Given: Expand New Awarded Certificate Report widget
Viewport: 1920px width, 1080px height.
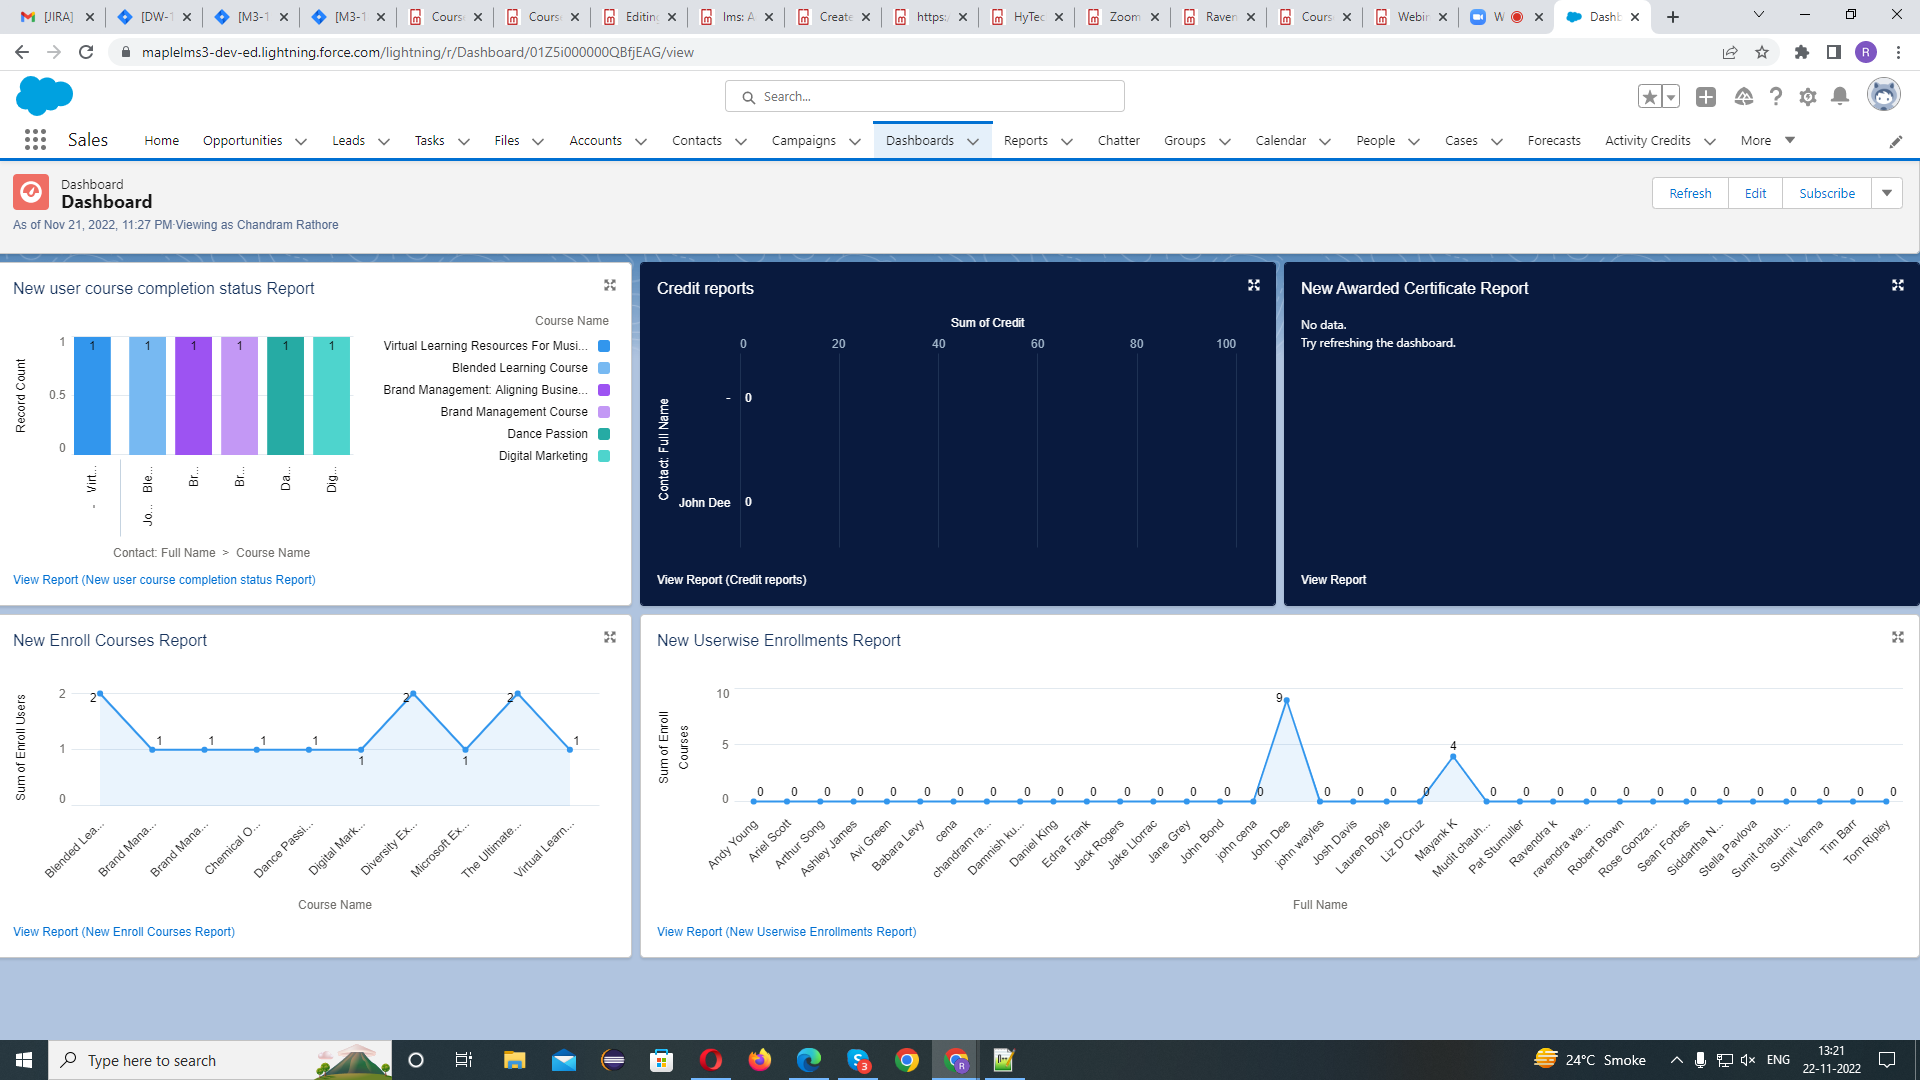Looking at the screenshot, I should pos(1898,286).
